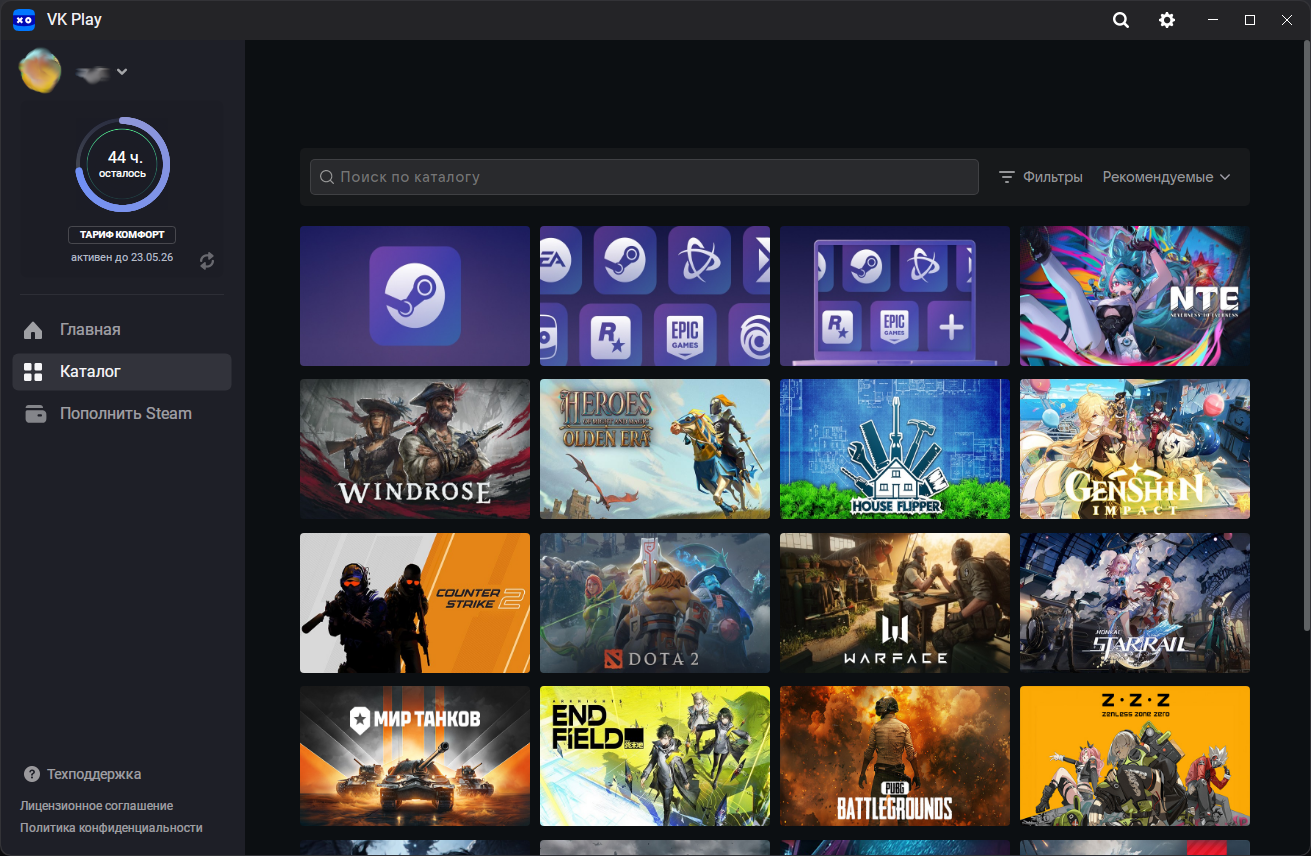This screenshot has height=856, width=1311.
Task: Click the question mark support icon
Action: pos(32,774)
